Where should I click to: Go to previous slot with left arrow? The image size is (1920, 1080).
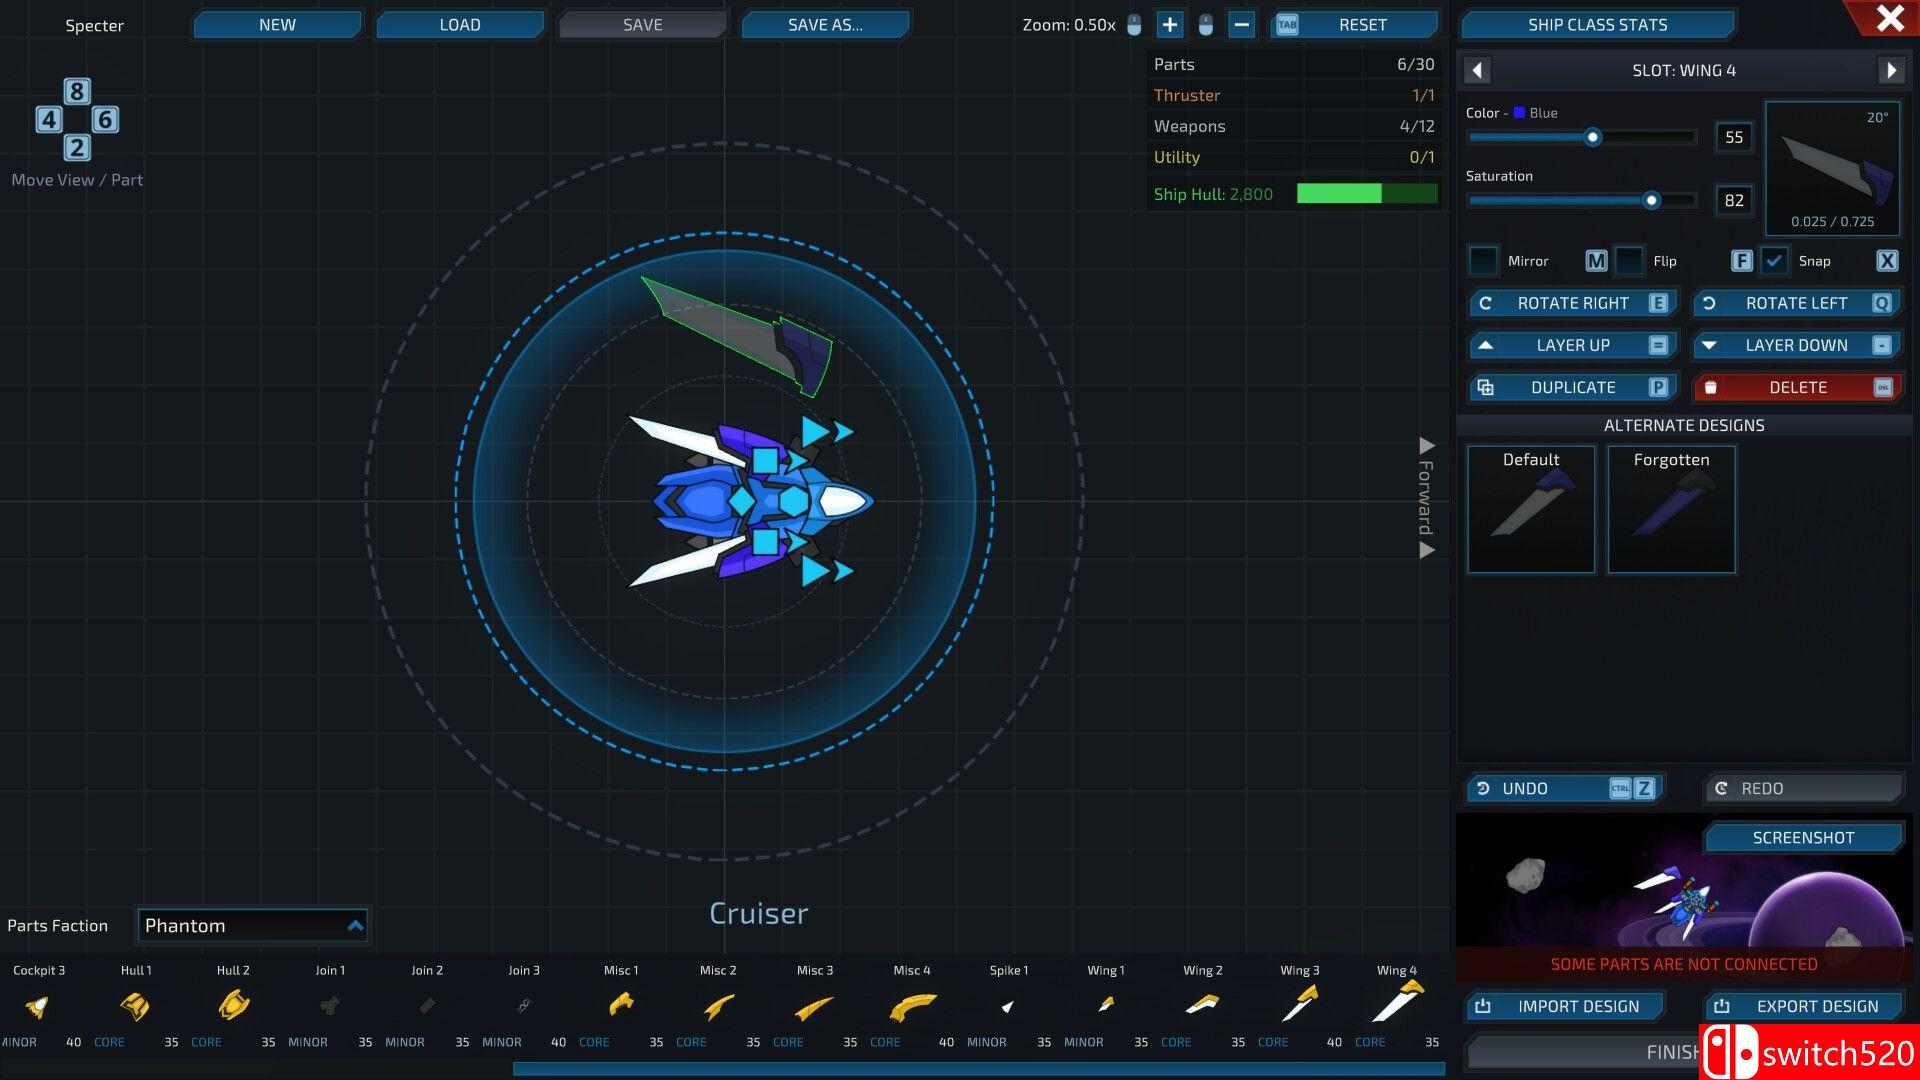pos(1477,70)
